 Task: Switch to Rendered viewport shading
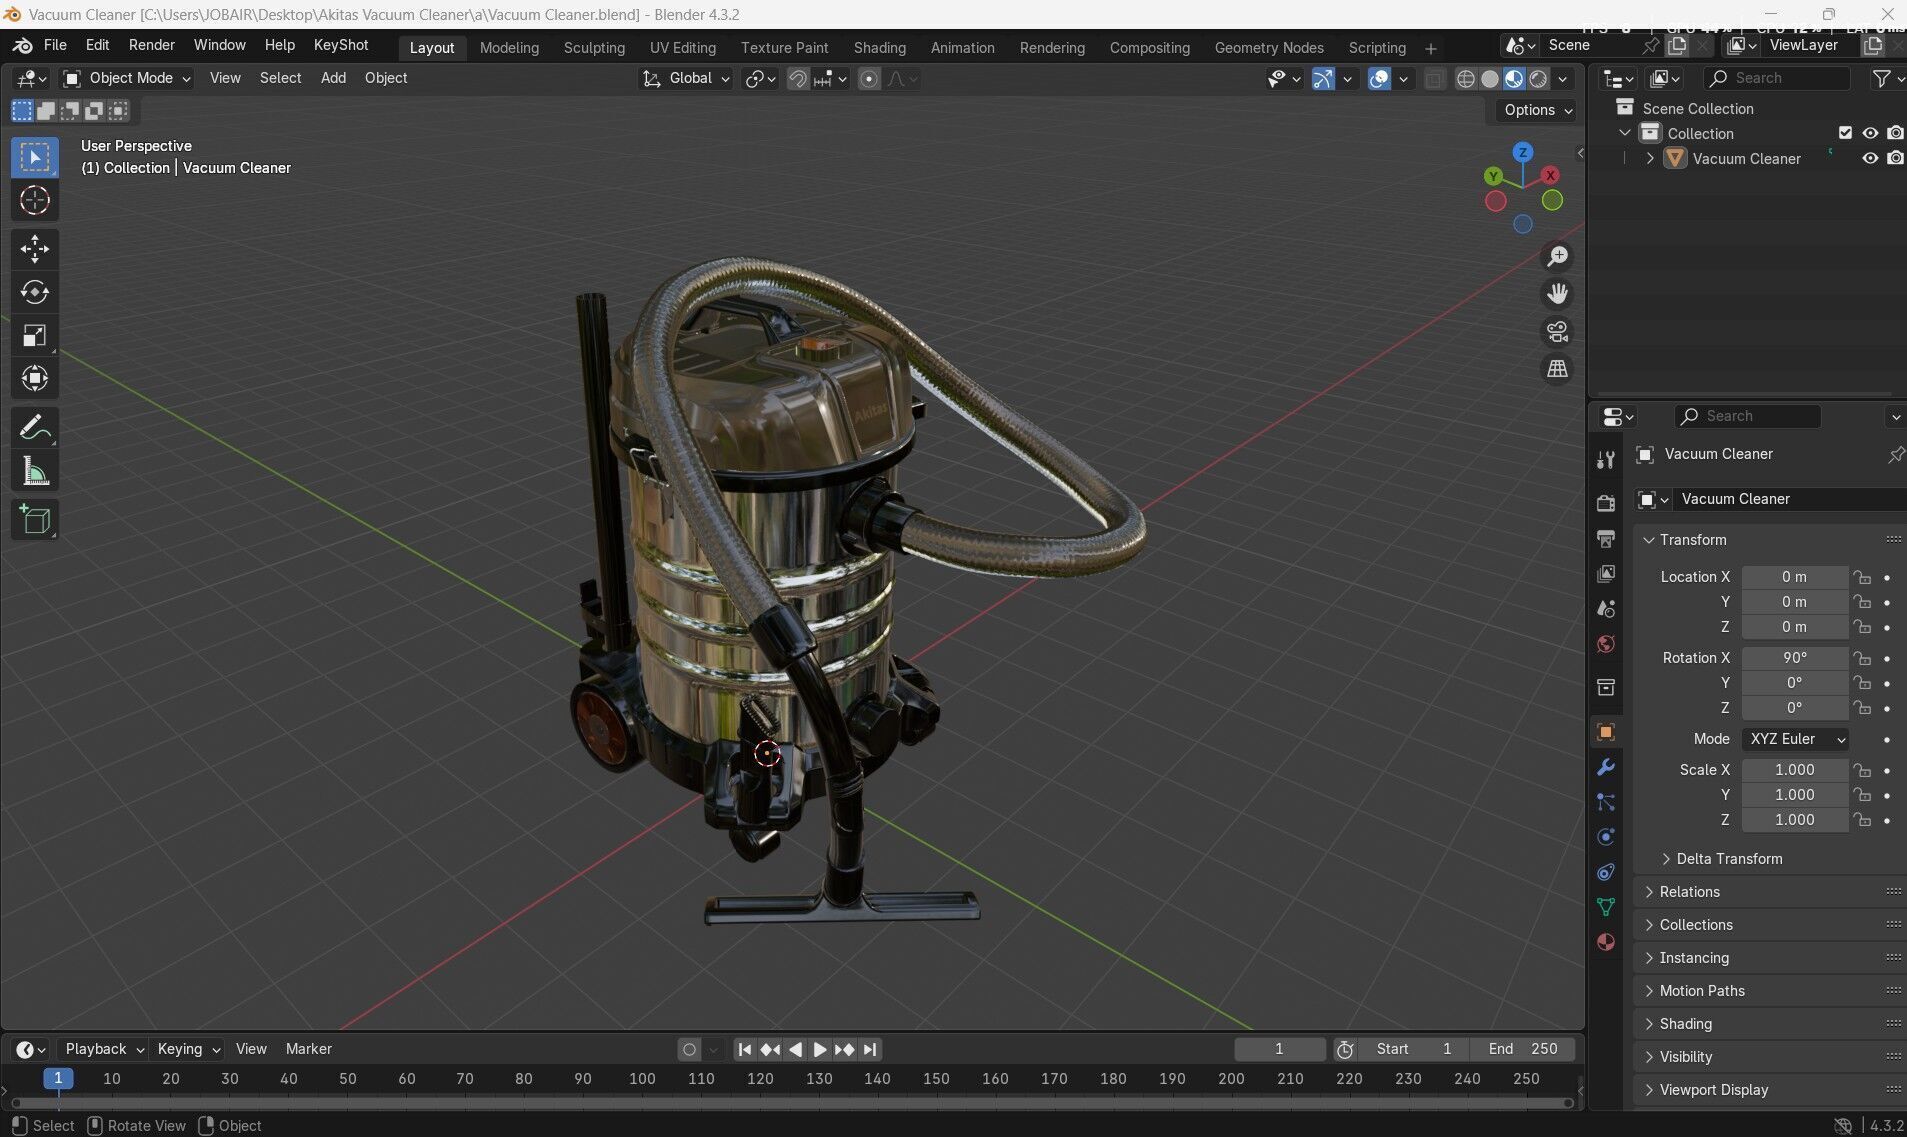1539,79
